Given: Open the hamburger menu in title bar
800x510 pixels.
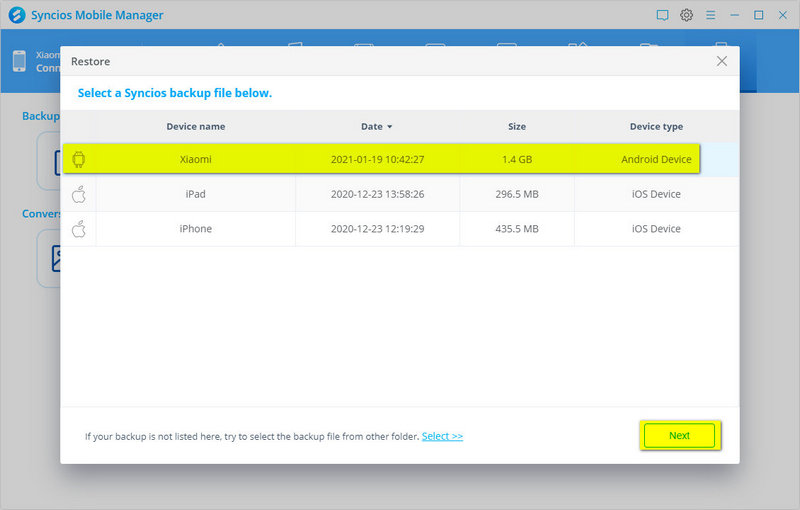Looking at the screenshot, I should [710, 15].
